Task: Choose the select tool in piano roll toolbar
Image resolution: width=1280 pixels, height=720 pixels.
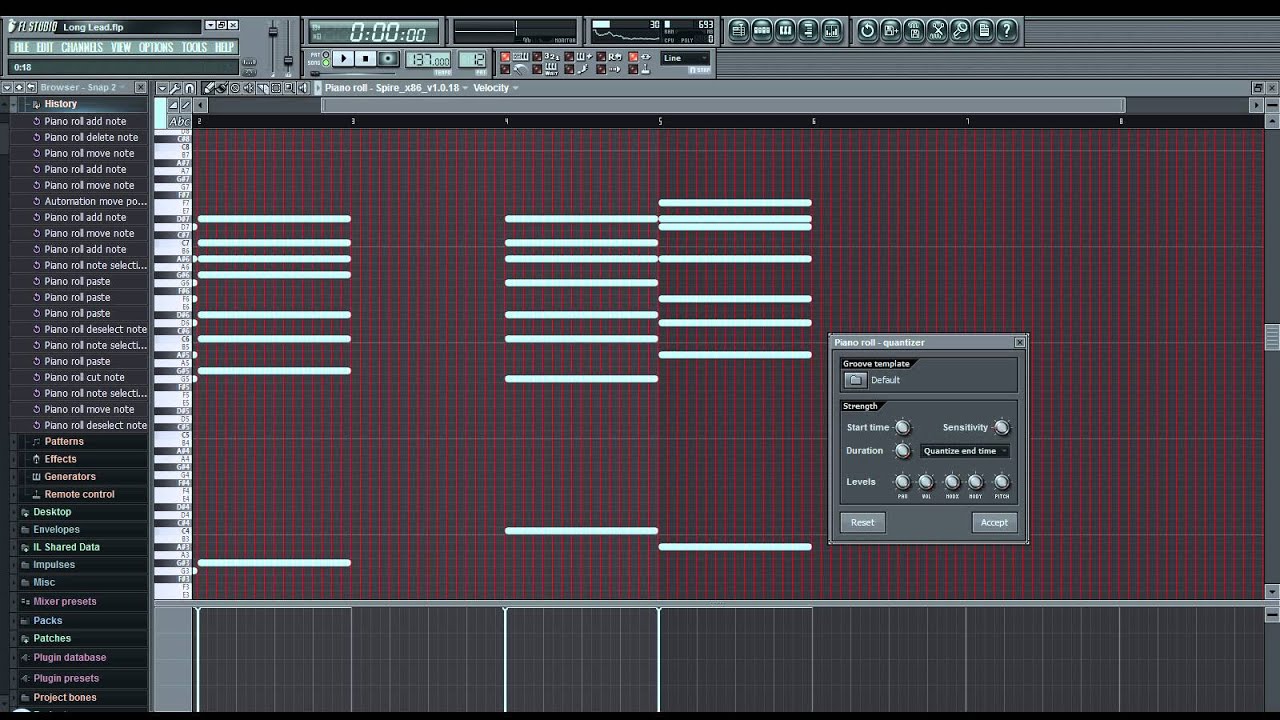Action: [x=276, y=88]
